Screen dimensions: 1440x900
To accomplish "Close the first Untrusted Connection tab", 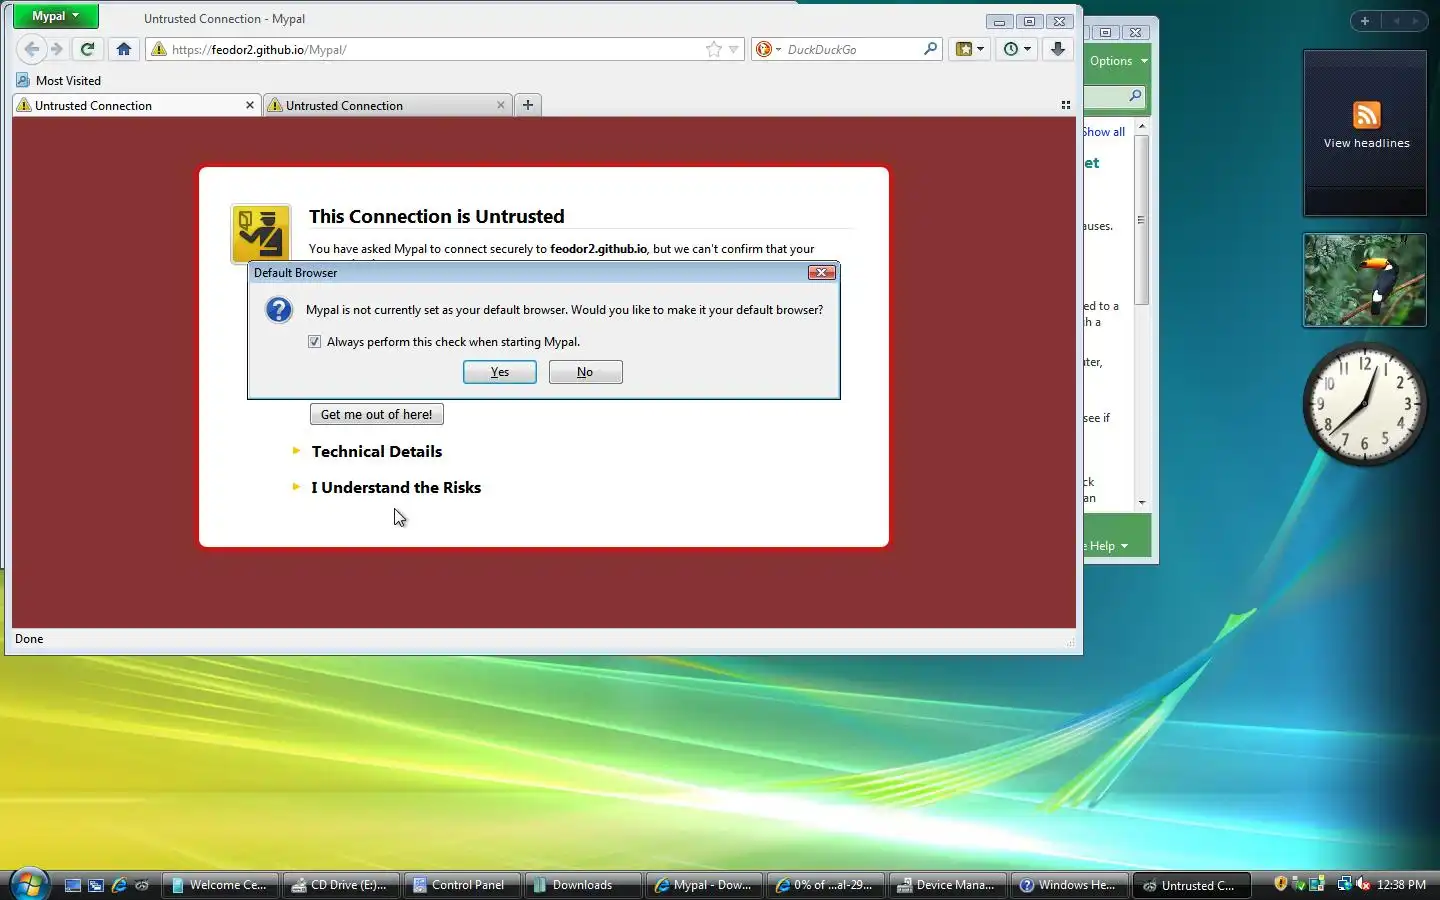I will tap(250, 105).
